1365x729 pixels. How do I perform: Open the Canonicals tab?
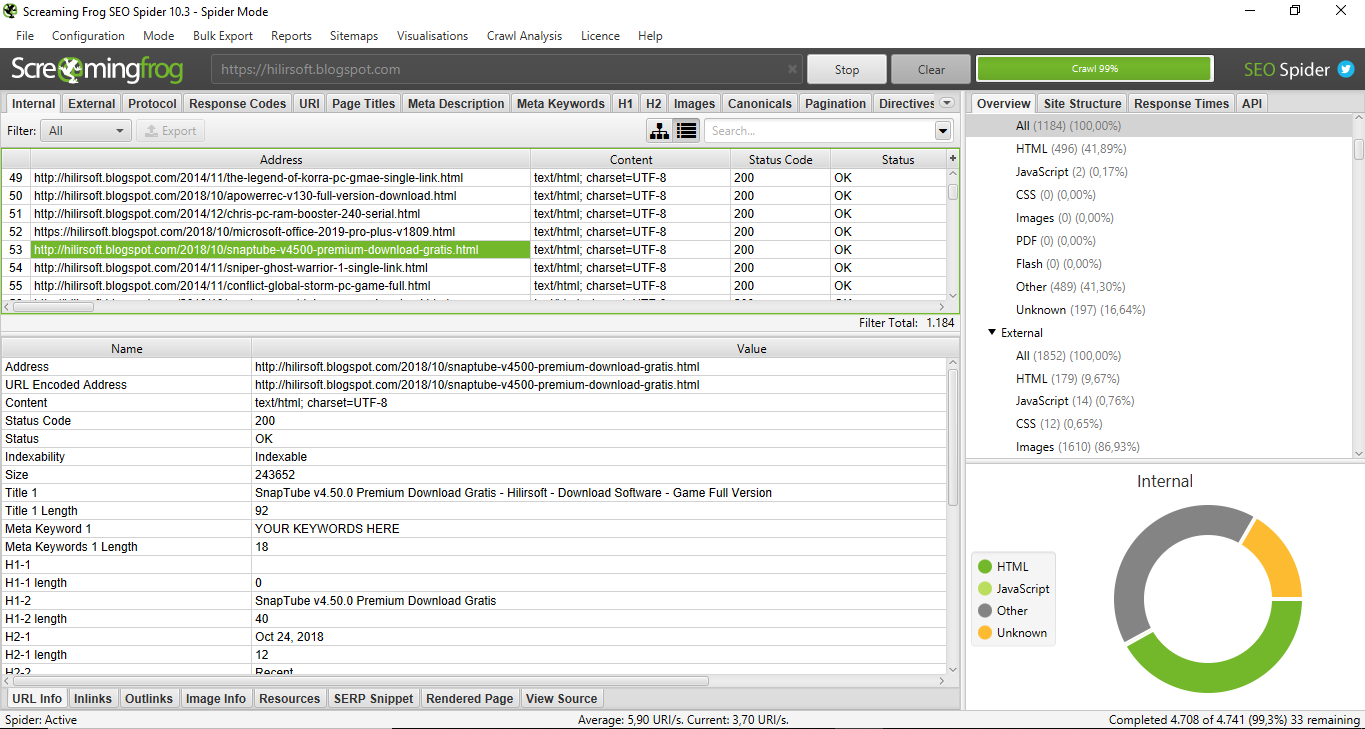[760, 103]
